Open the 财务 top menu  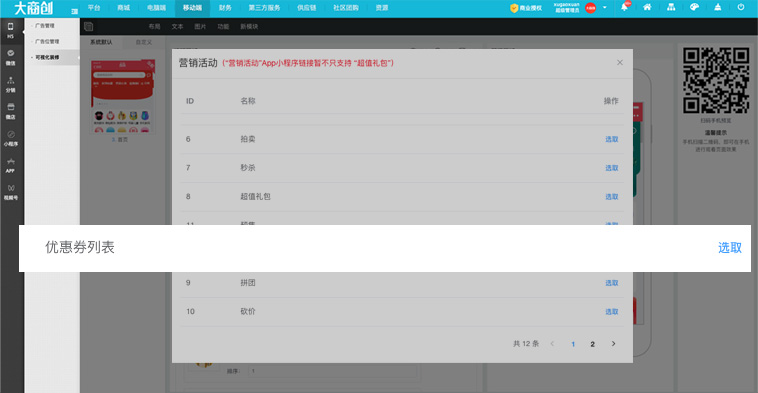225,8
